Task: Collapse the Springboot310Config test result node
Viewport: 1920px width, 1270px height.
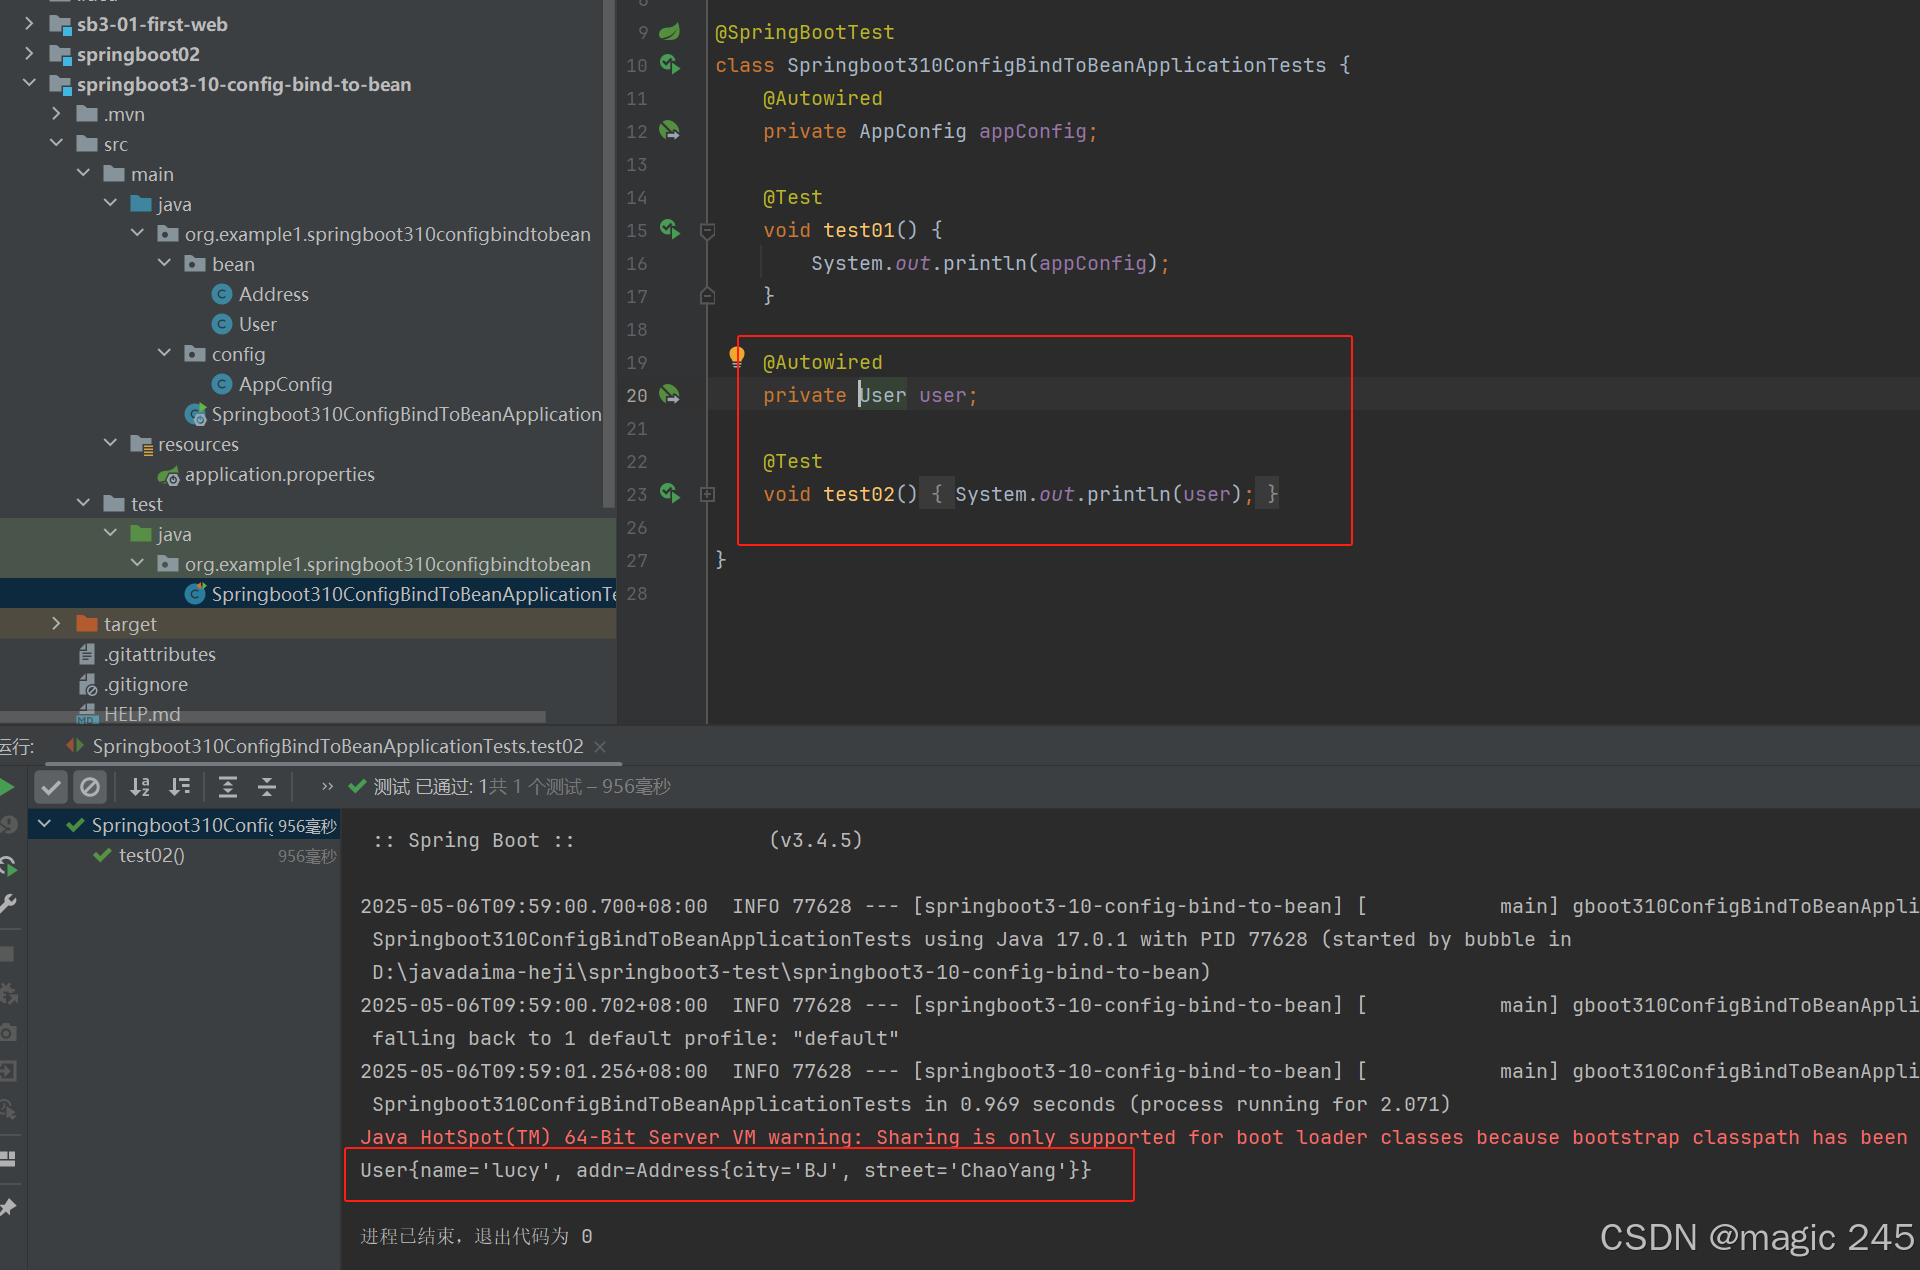Action: [44, 825]
